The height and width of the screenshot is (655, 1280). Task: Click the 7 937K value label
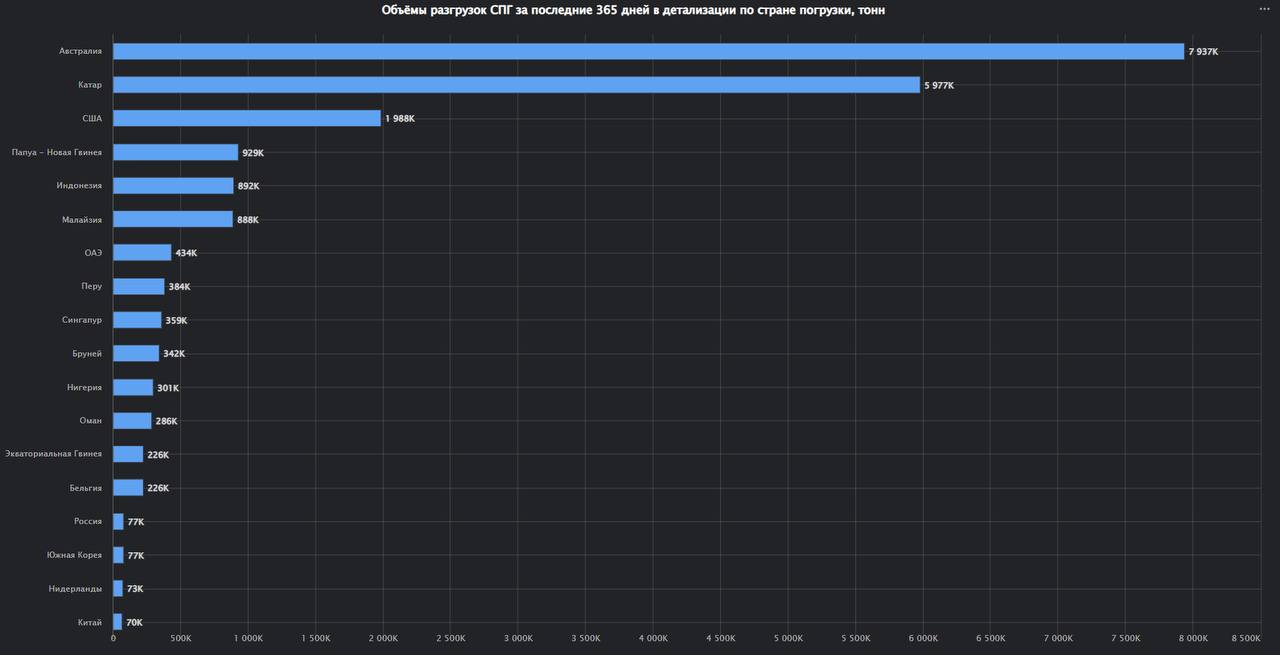pyautogui.click(x=1203, y=52)
